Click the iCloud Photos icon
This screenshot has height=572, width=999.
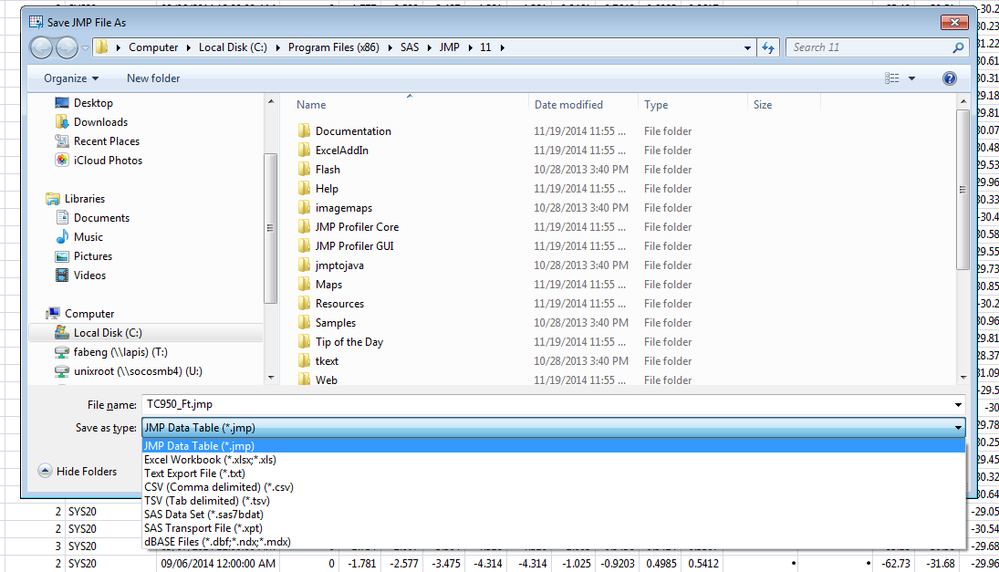[x=62, y=160]
